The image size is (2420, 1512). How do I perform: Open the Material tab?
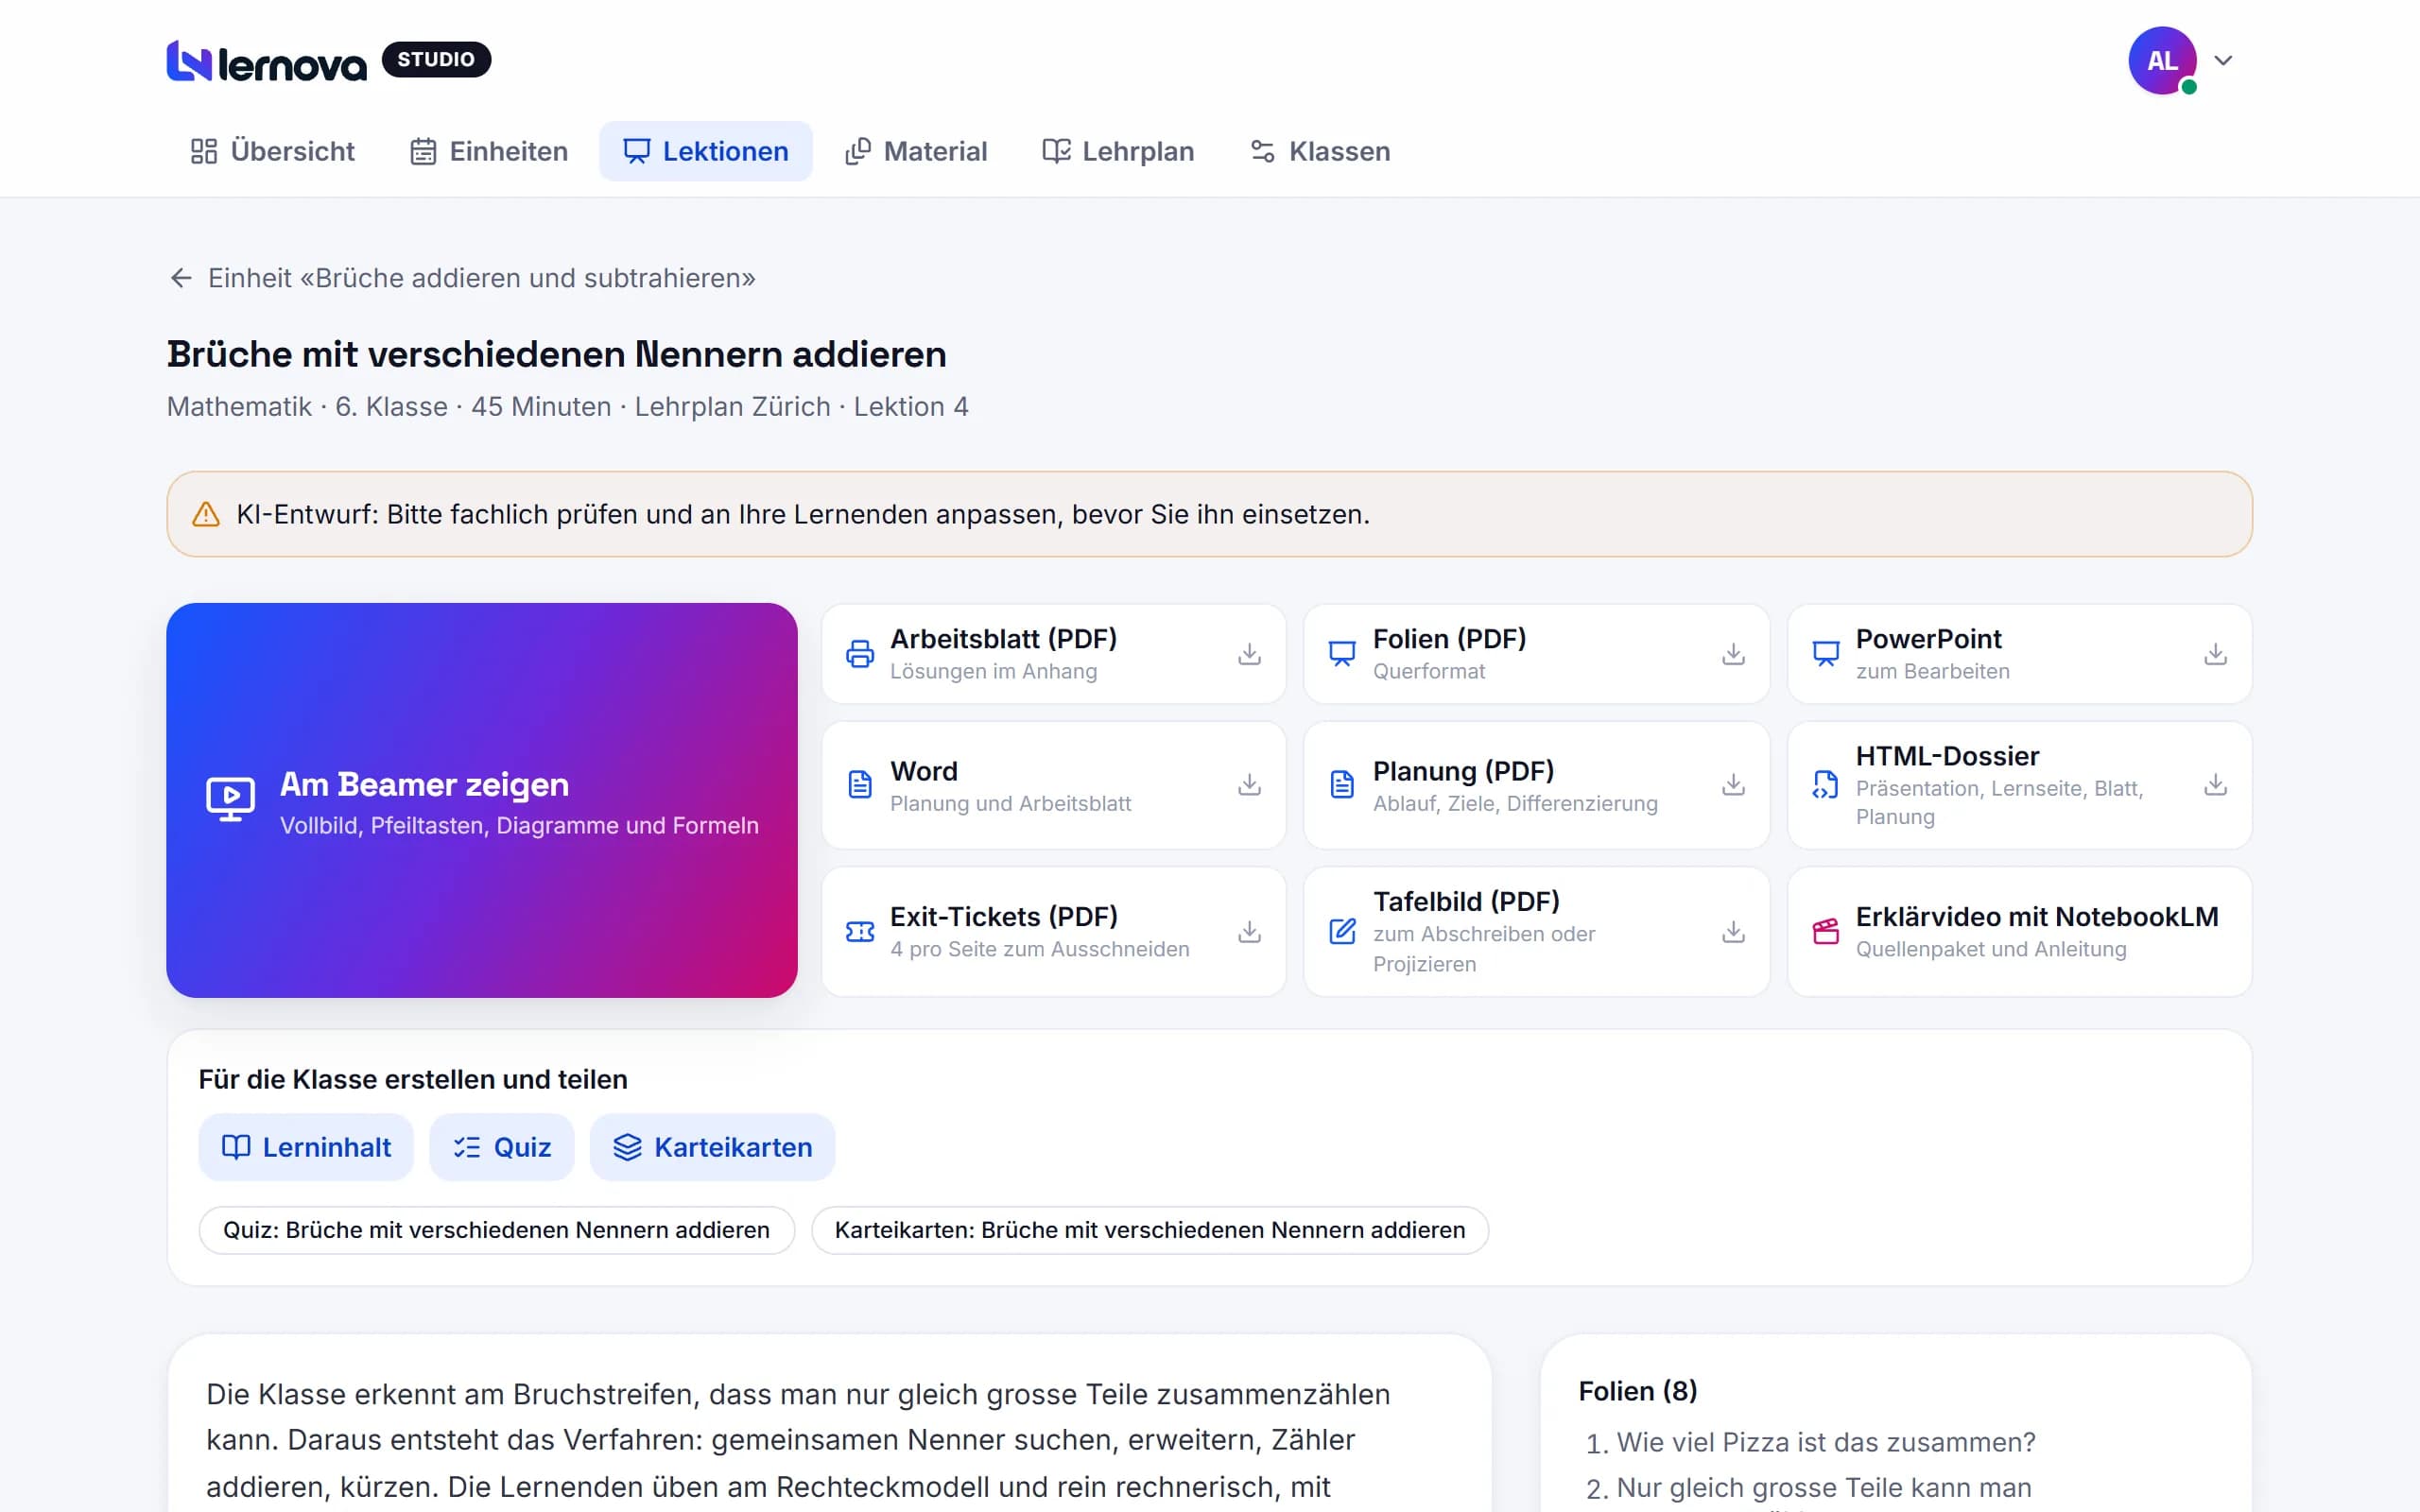click(915, 151)
